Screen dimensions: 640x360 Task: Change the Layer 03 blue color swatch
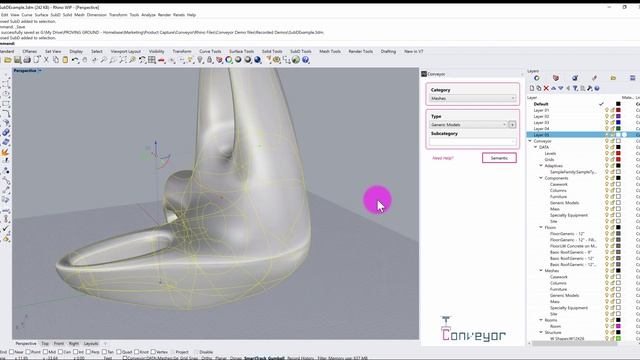point(618,122)
